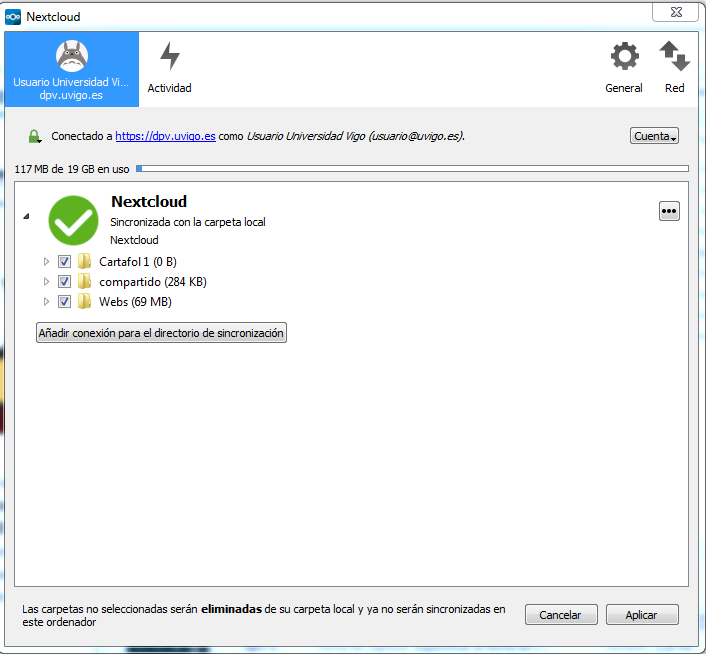Click the storage usage progress bar
The width and height of the screenshot is (706, 654).
point(412,169)
